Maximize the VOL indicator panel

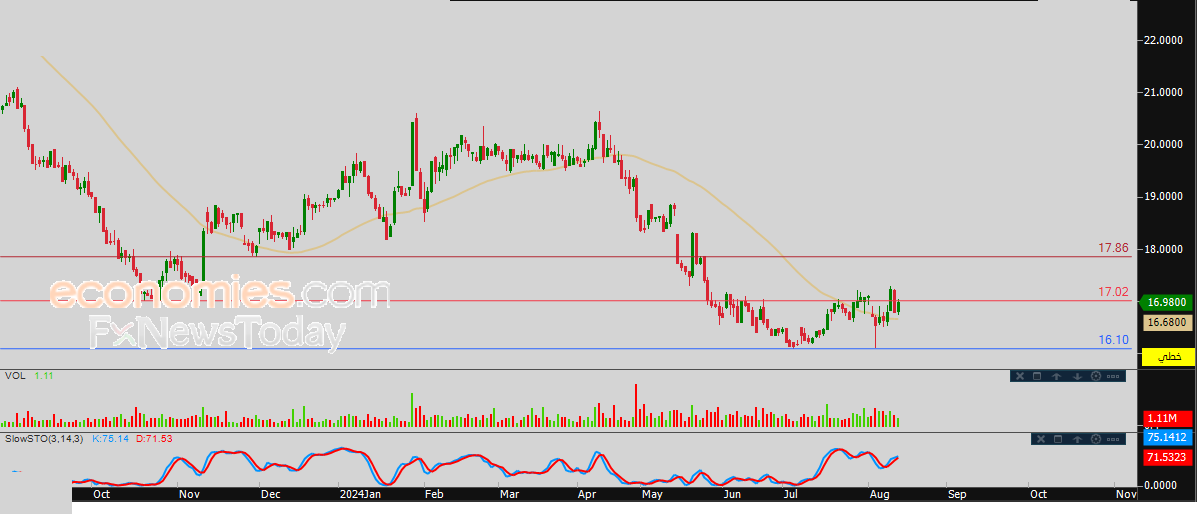pos(1037,376)
